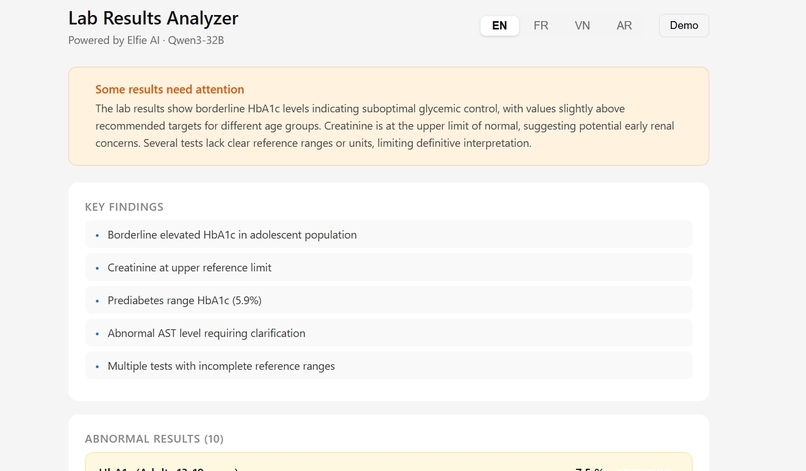This screenshot has height=471, width=806.
Task: Click the ABNORMAL RESULTS (10) heading
Action: point(154,439)
